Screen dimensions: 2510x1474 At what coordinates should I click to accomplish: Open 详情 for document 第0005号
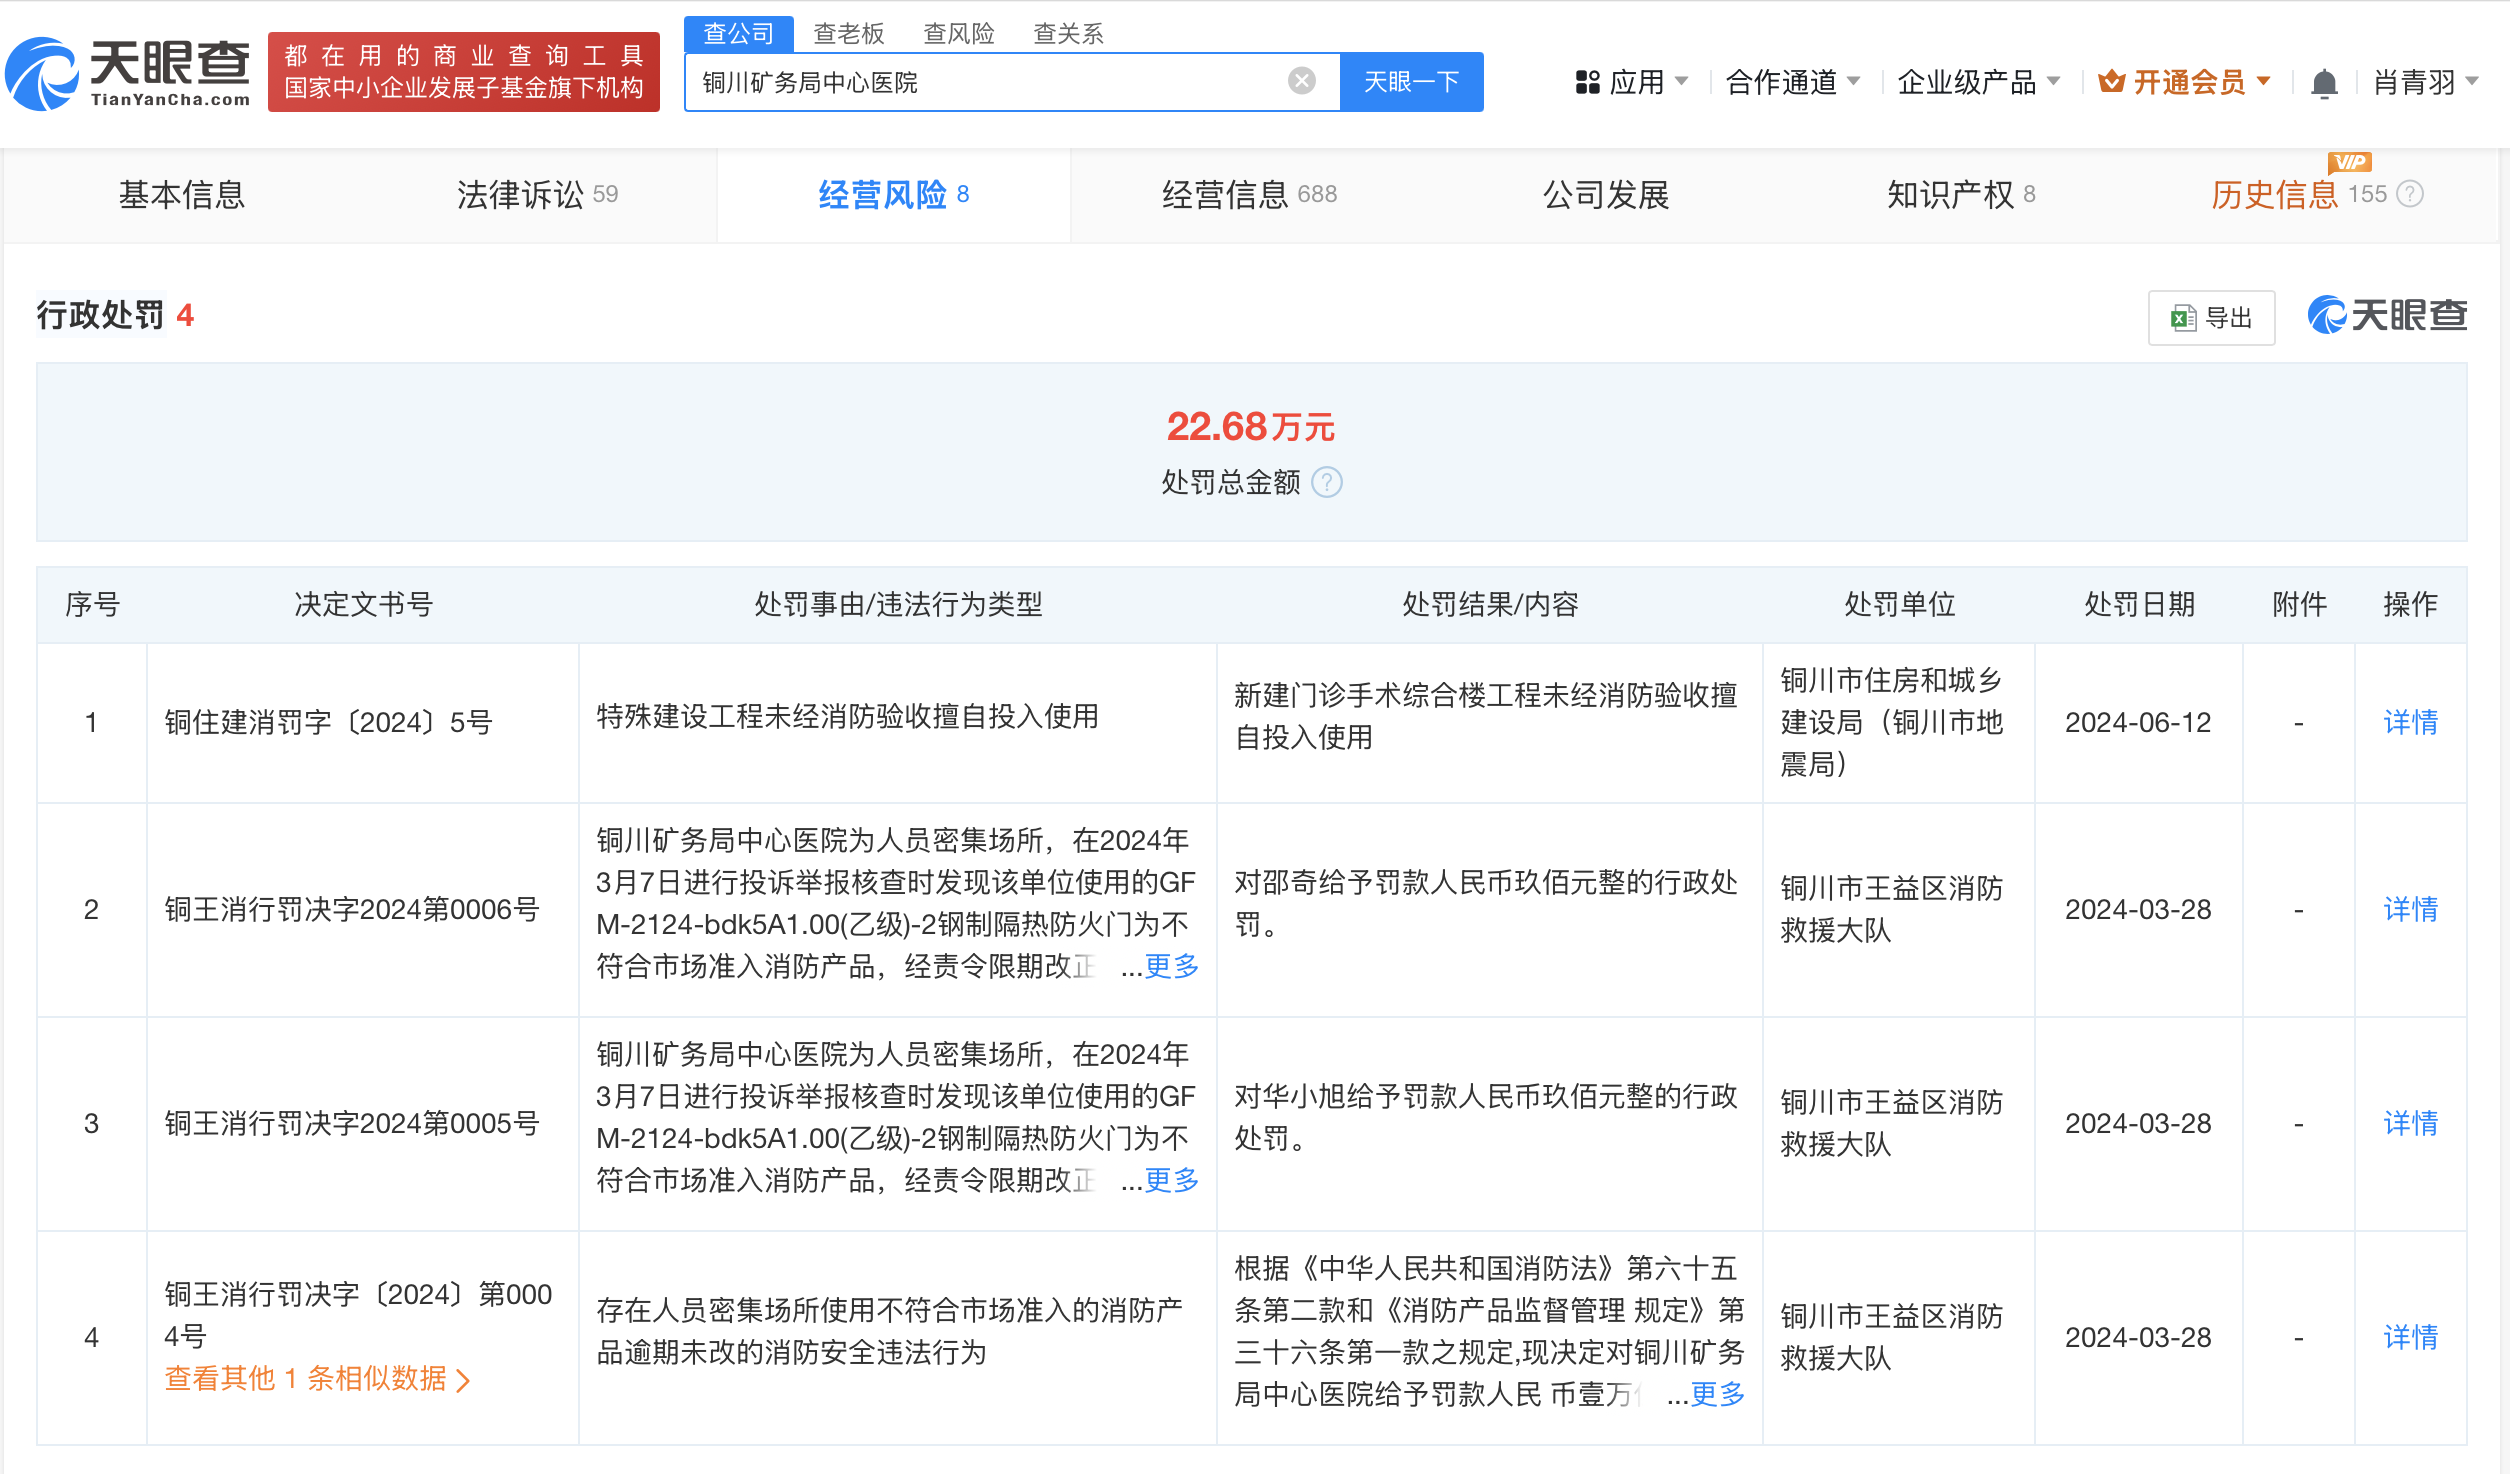point(2411,1123)
